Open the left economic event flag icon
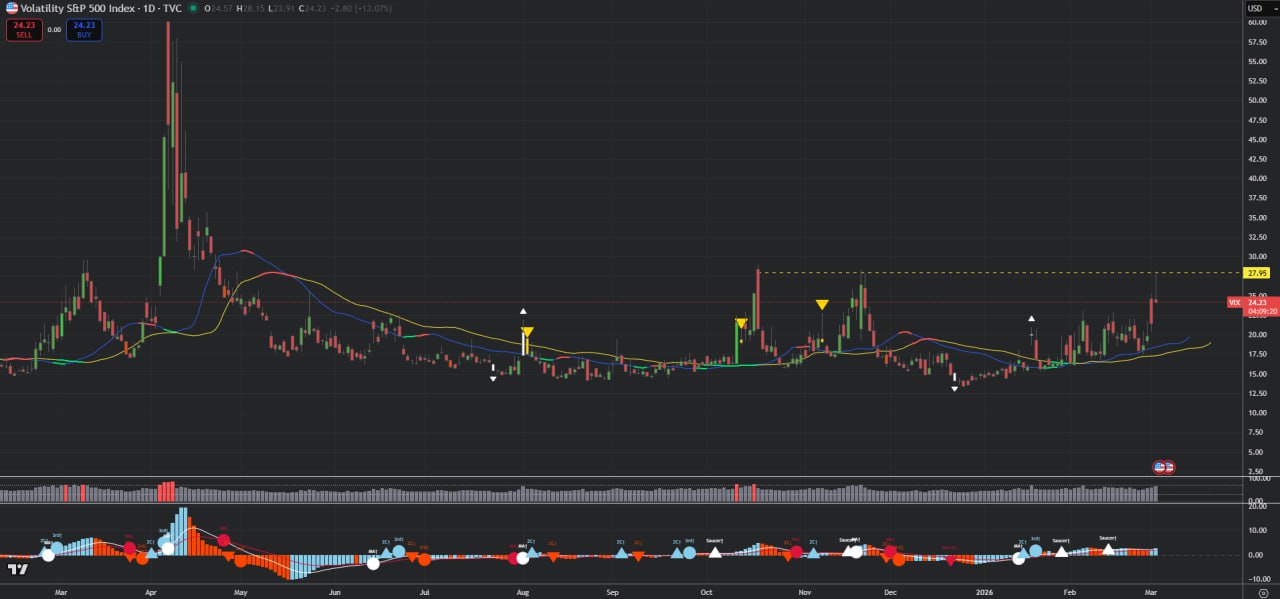Screen dimensions: 1280x599 pyautogui.click(x=1159, y=467)
